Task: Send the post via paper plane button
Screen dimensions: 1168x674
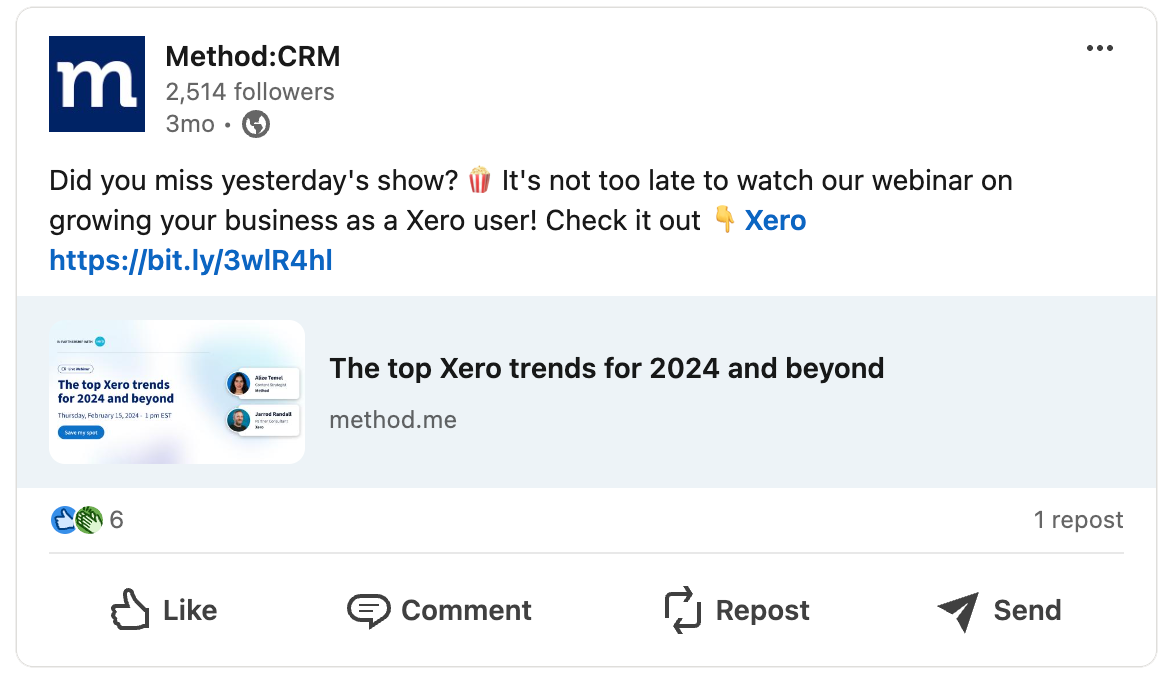Action: 999,610
